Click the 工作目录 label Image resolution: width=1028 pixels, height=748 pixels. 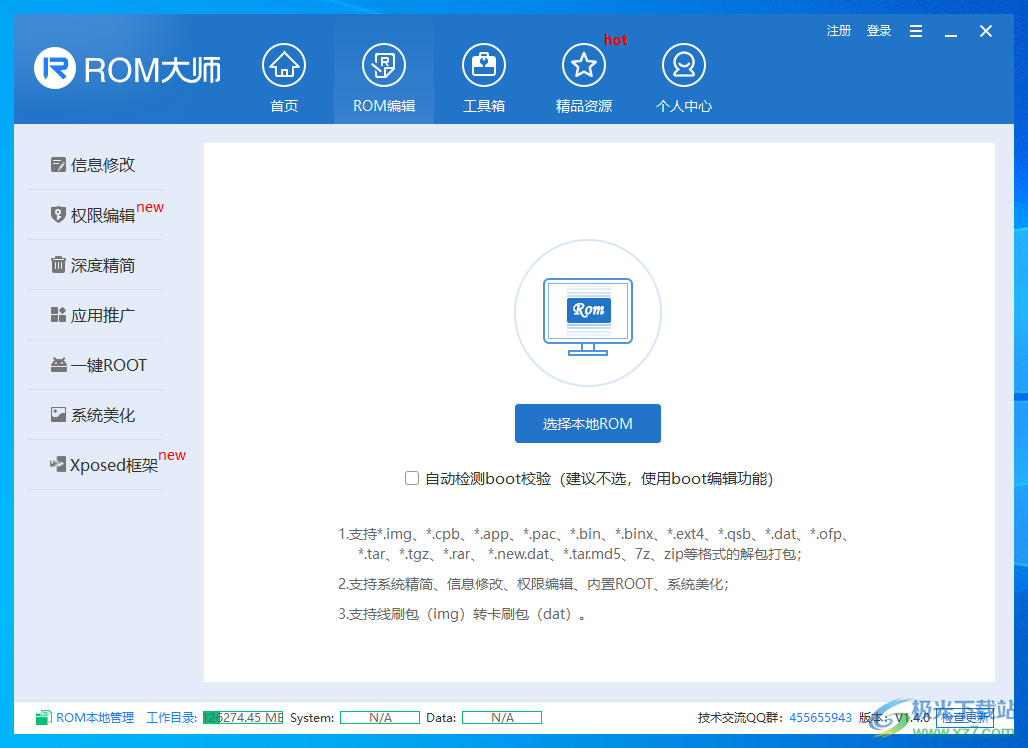171,718
